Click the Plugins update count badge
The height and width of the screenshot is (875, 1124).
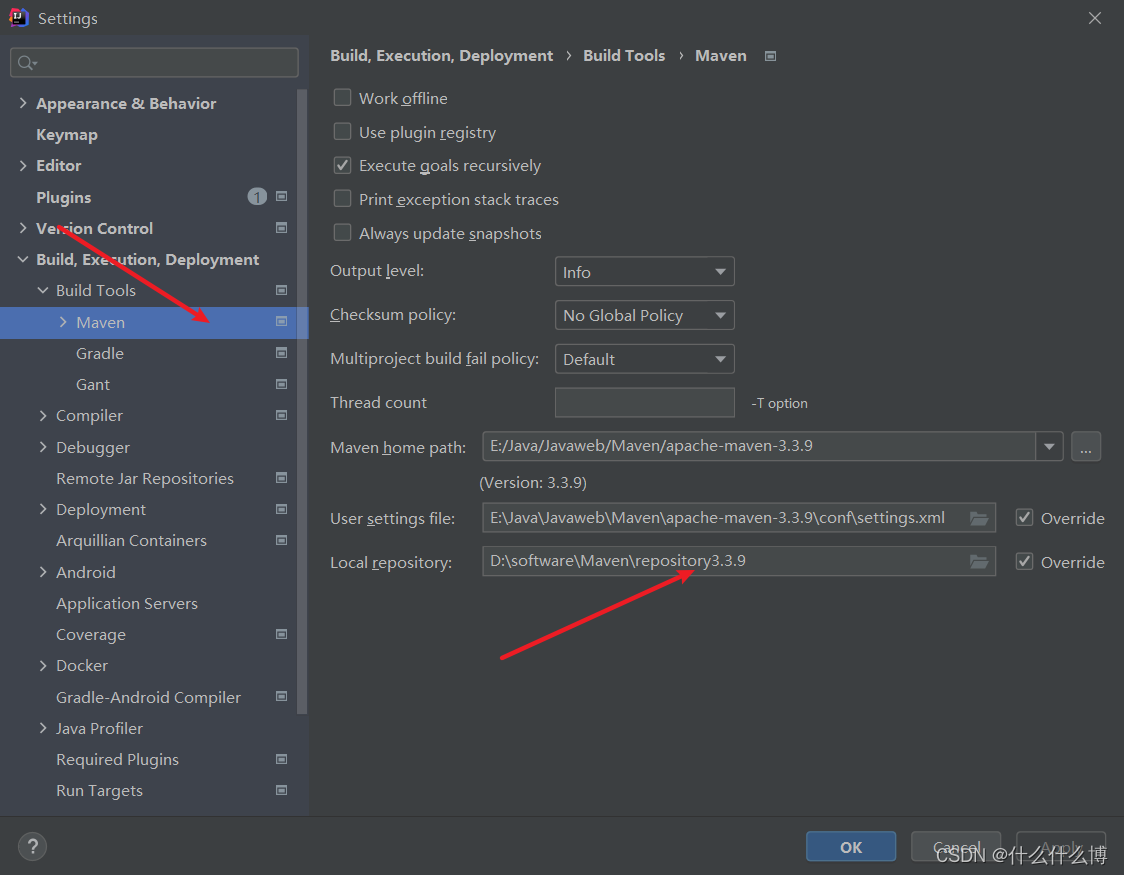[x=257, y=196]
